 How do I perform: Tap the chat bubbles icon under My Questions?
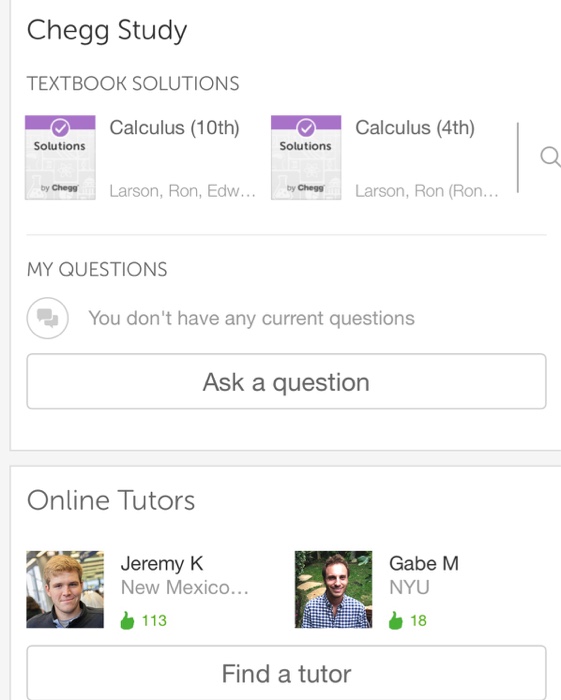pyautogui.click(x=48, y=318)
